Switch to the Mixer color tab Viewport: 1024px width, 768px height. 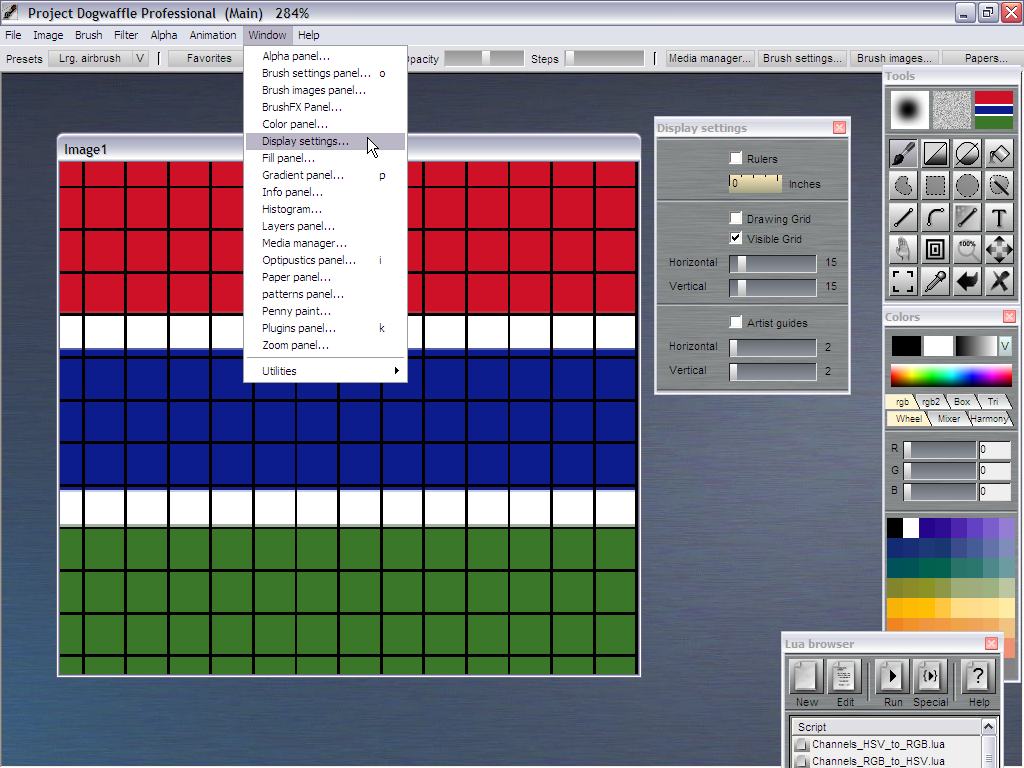click(x=948, y=419)
